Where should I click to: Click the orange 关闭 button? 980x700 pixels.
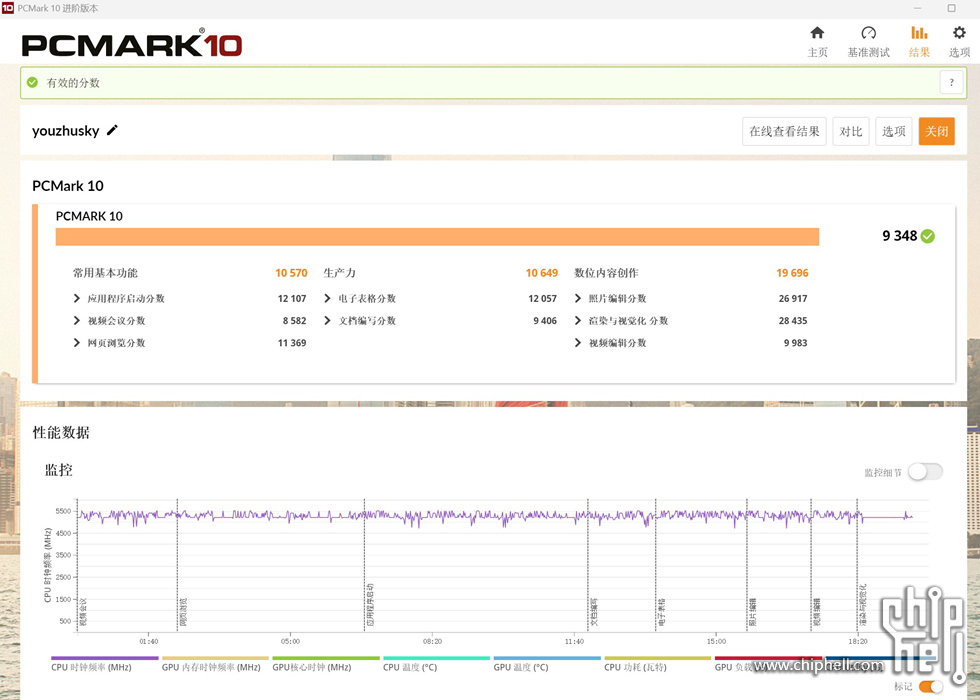click(x=936, y=131)
